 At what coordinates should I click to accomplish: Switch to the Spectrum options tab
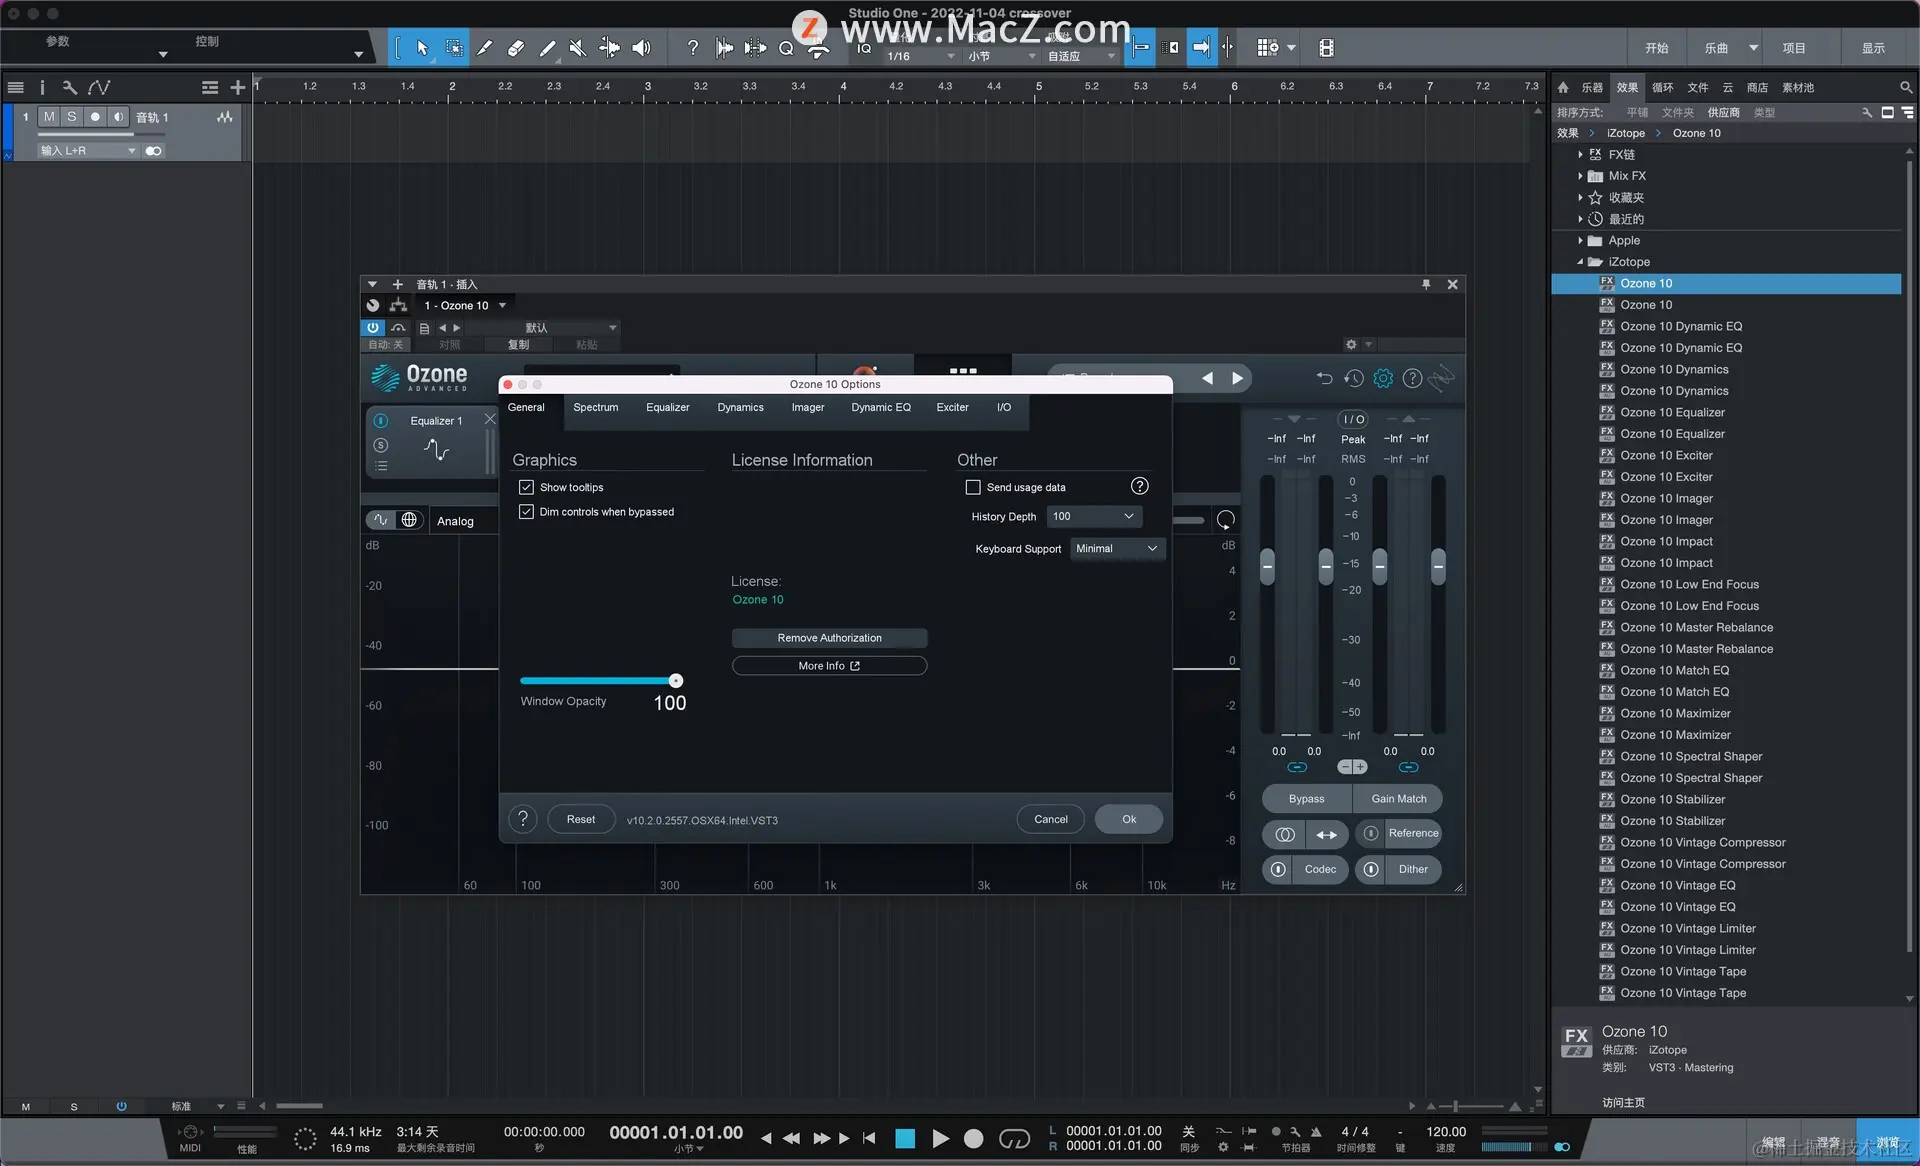tap(595, 407)
